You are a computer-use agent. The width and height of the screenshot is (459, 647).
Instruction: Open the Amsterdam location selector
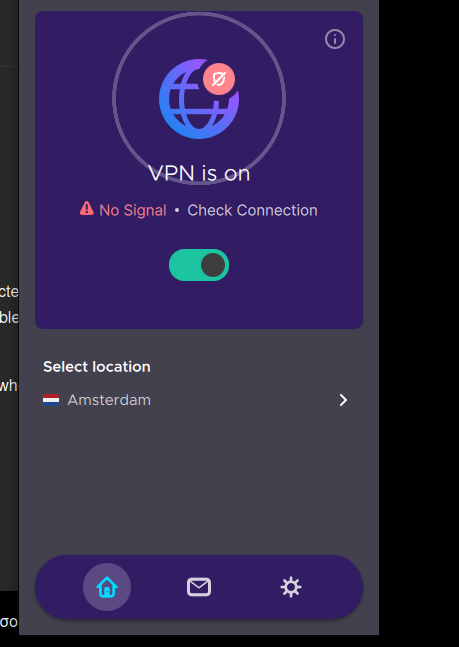(196, 400)
